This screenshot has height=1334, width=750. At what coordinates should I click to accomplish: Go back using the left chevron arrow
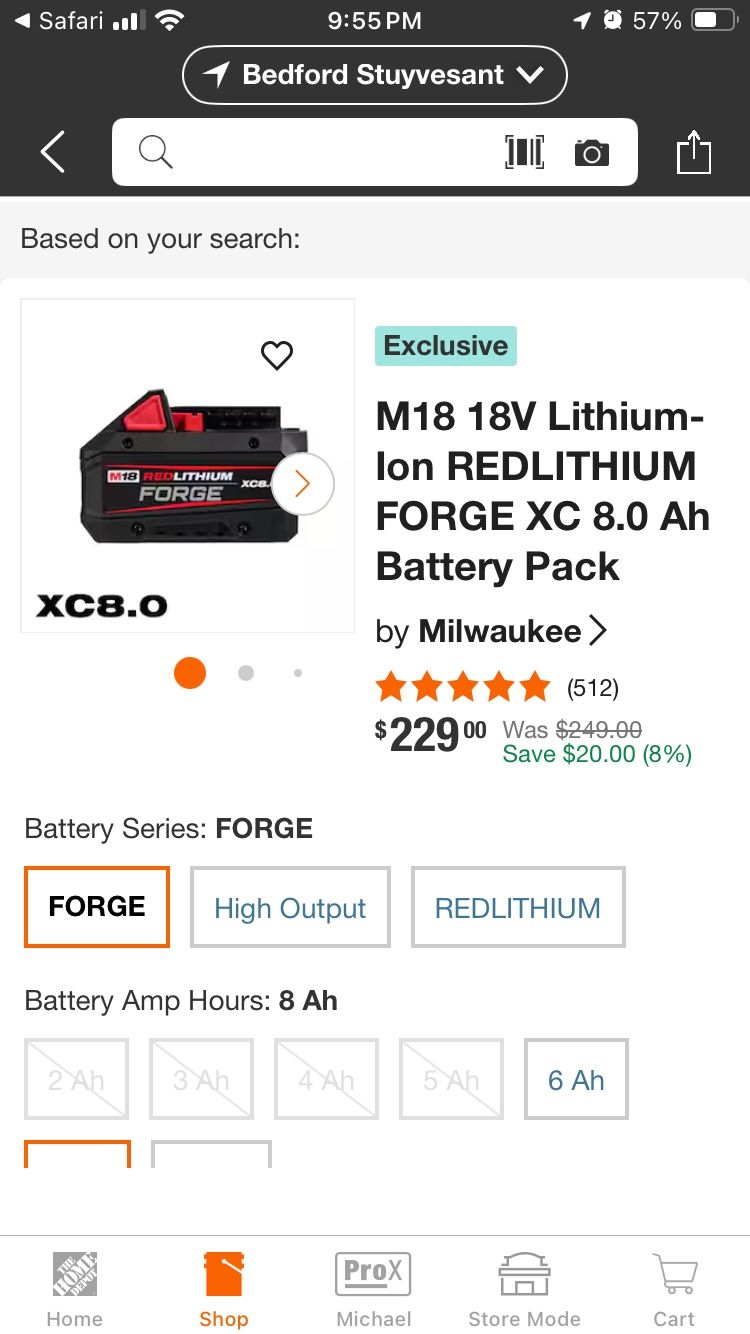coord(51,150)
